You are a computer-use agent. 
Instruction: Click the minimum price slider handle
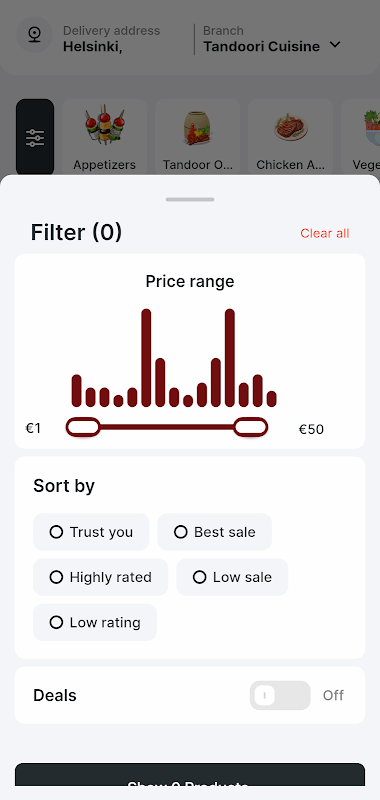[x=83, y=427]
